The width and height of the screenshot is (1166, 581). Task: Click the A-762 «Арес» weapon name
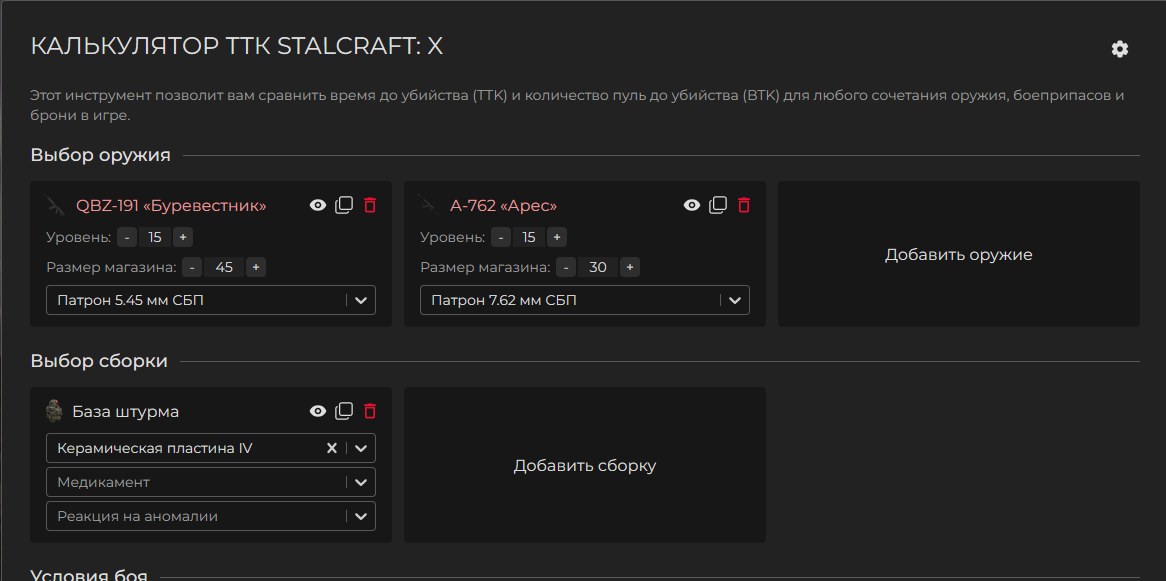pyautogui.click(x=503, y=205)
